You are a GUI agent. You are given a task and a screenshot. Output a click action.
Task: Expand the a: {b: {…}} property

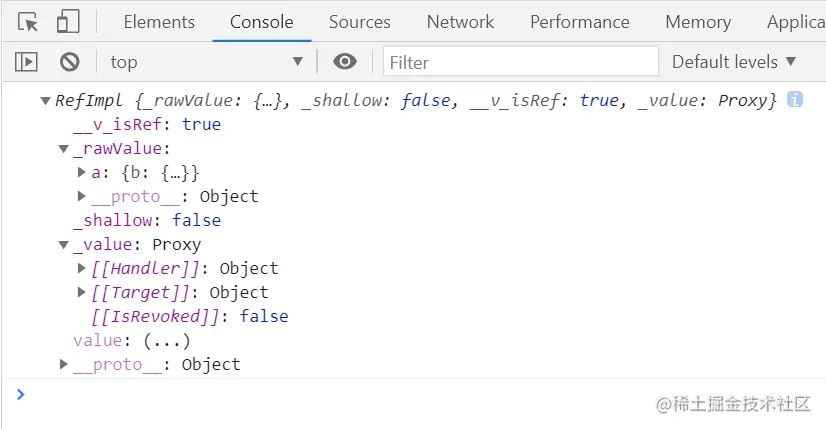tap(82, 173)
